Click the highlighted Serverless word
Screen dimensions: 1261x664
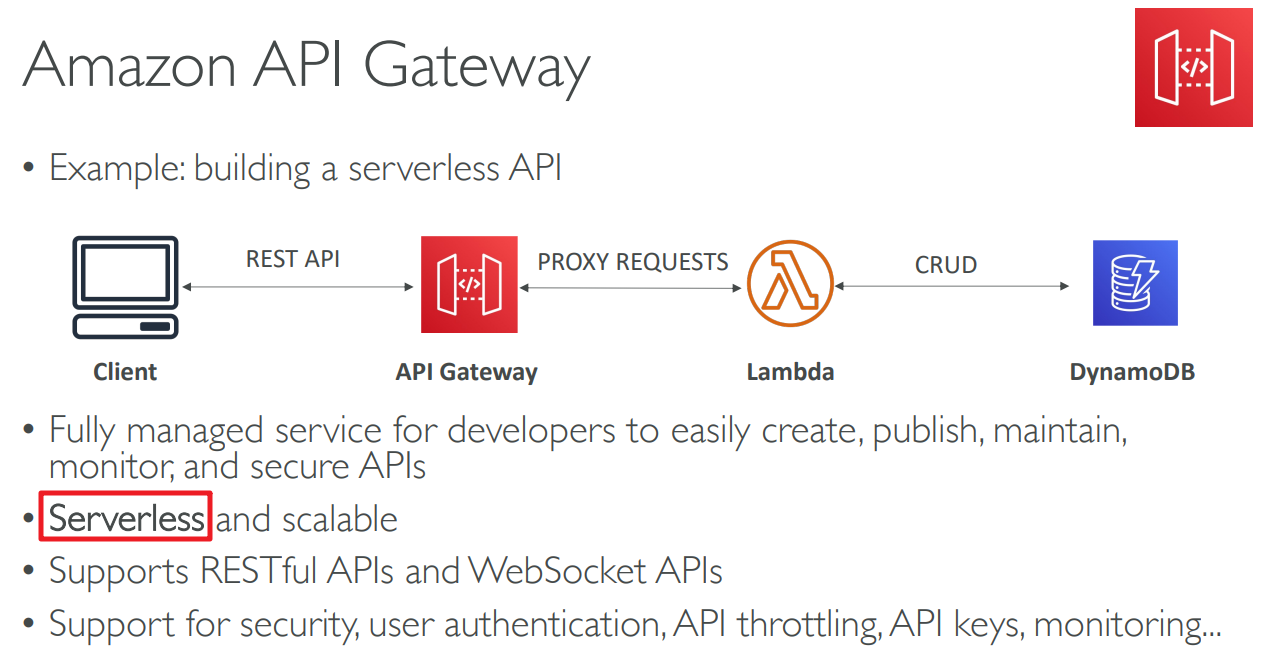point(126,518)
